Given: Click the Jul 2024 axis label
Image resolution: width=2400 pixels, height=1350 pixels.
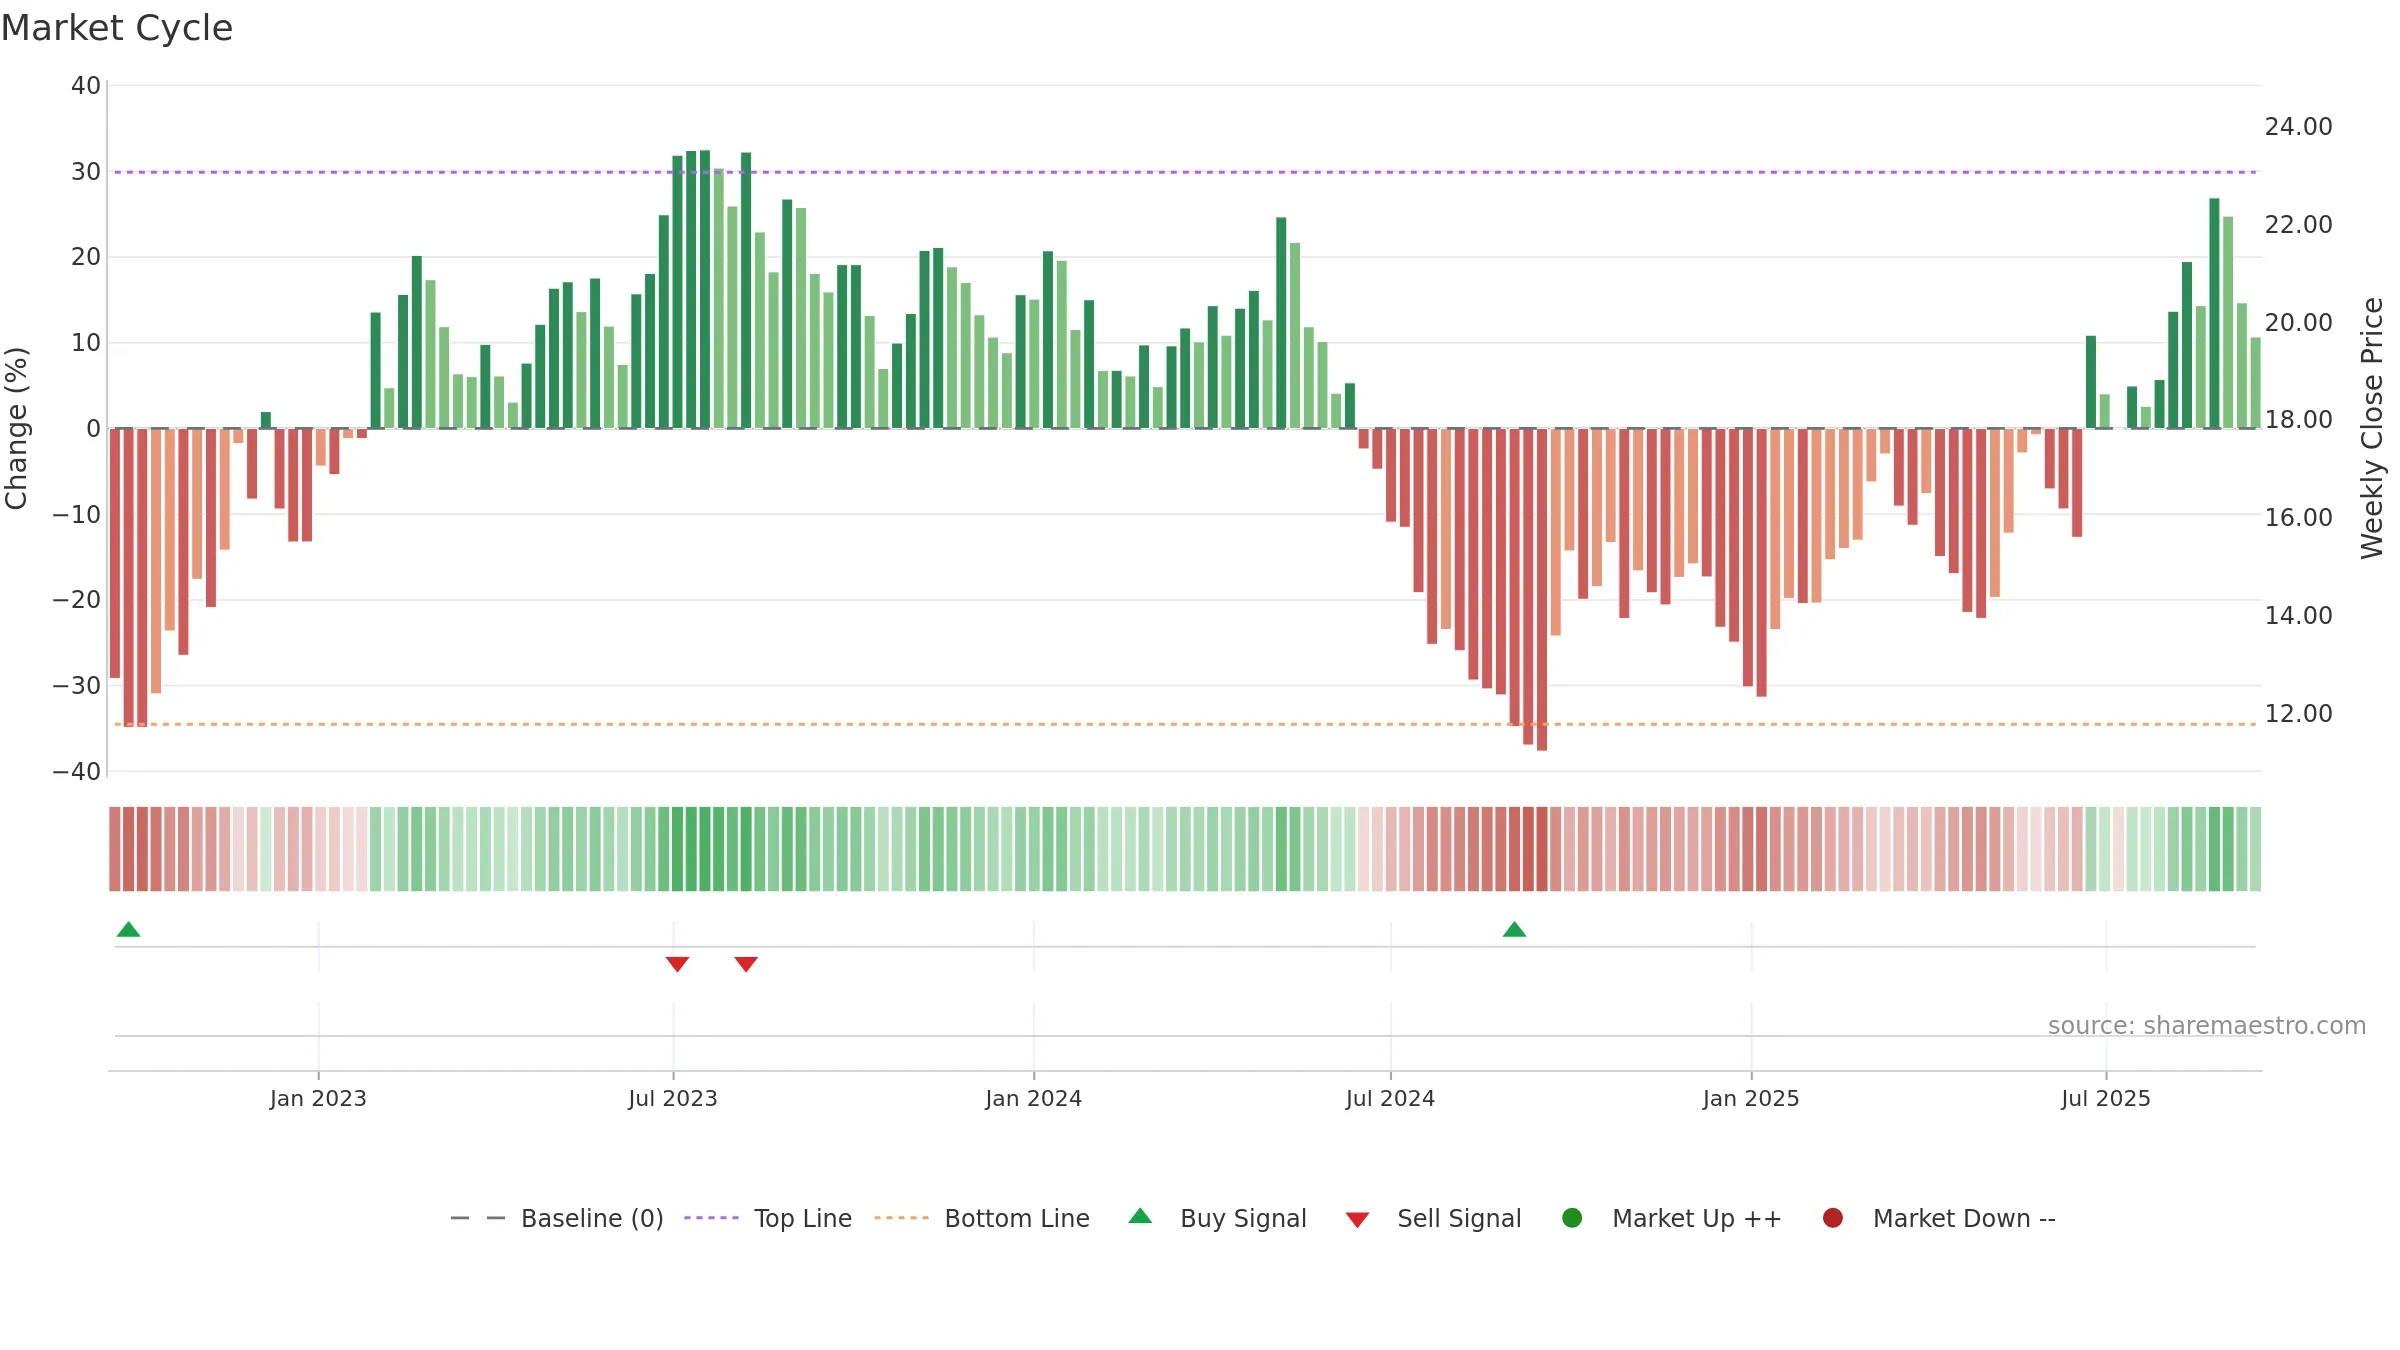Looking at the screenshot, I should pos(1390,1098).
